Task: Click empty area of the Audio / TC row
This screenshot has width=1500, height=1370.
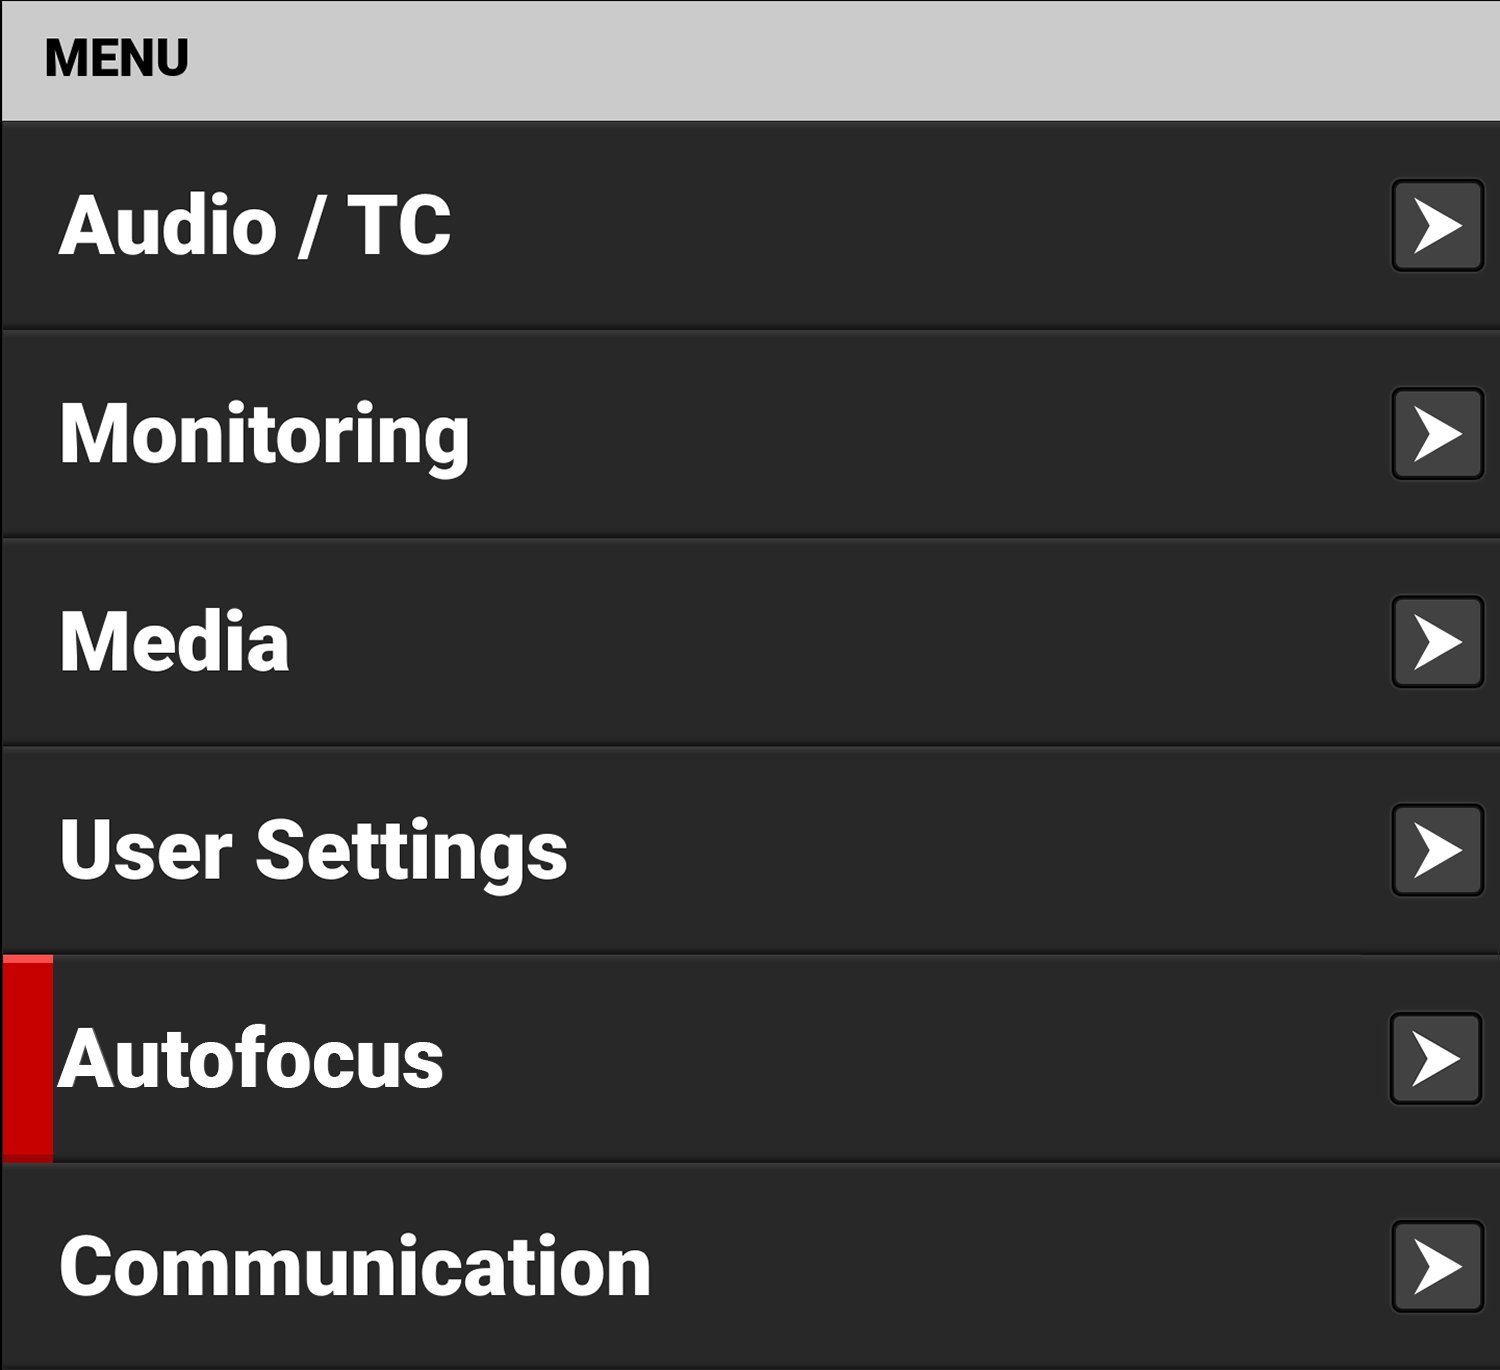Action: [900, 226]
